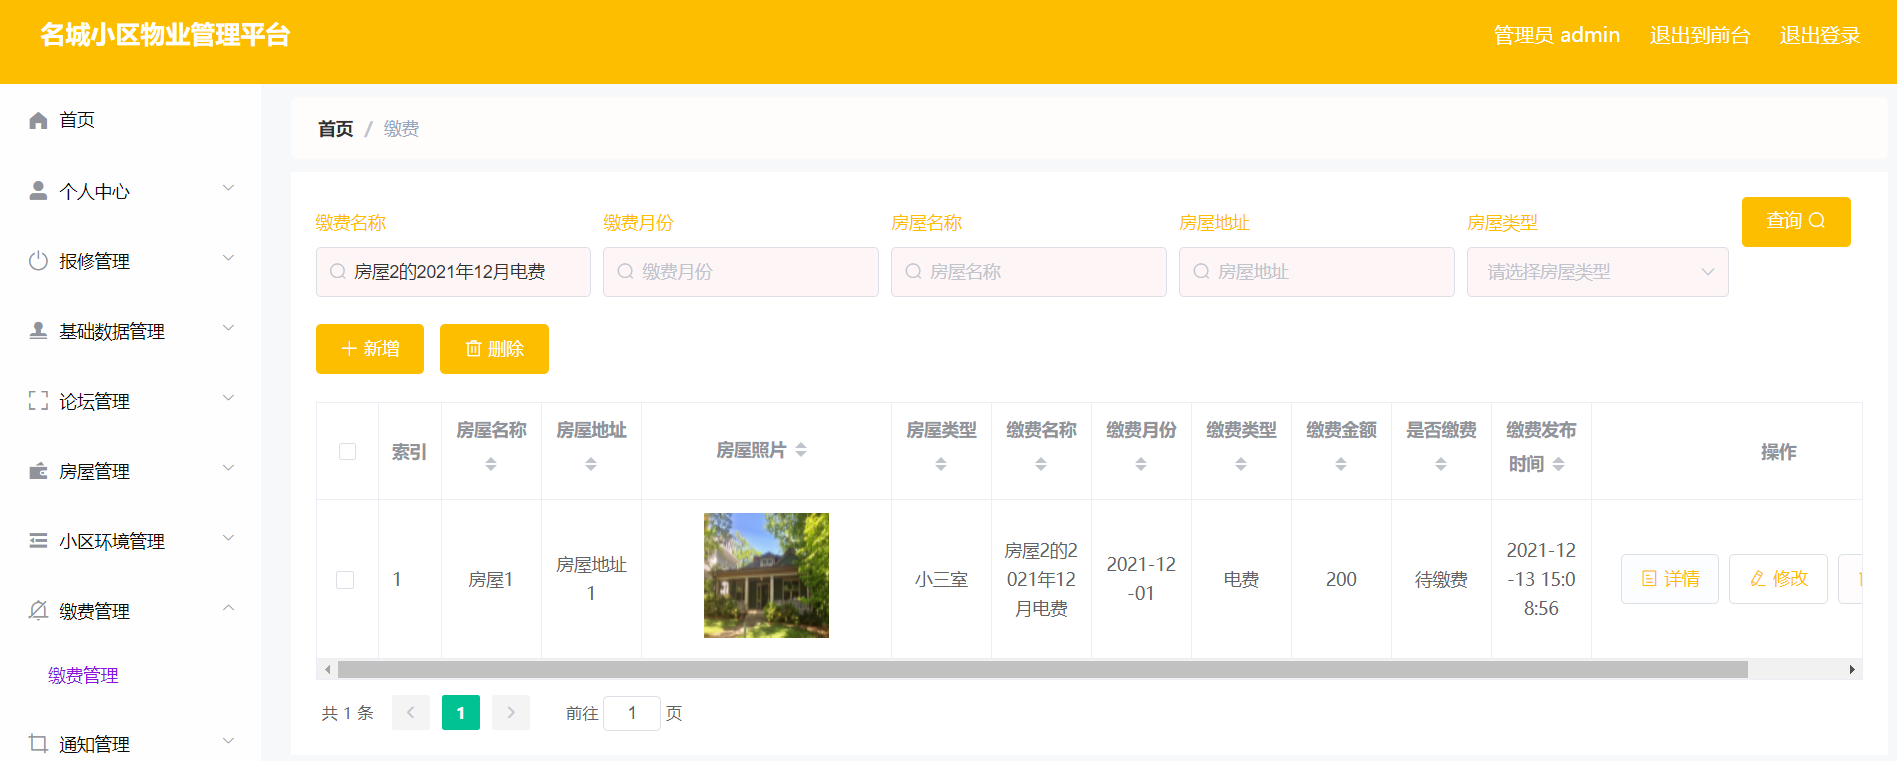Sort table by 是否缴费 column arrows
The image size is (1897, 761).
tap(1441, 464)
